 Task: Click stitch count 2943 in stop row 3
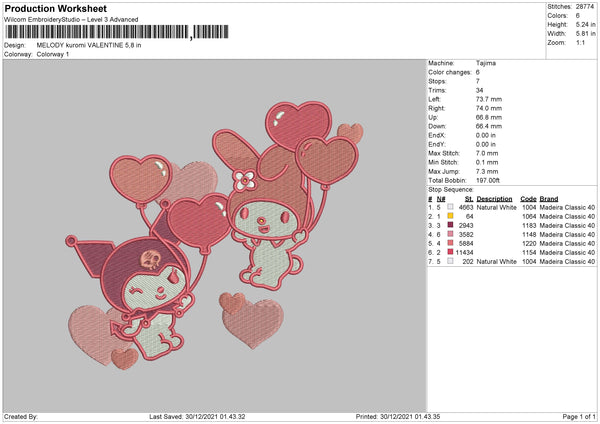pyautogui.click(x=466, y=225)
